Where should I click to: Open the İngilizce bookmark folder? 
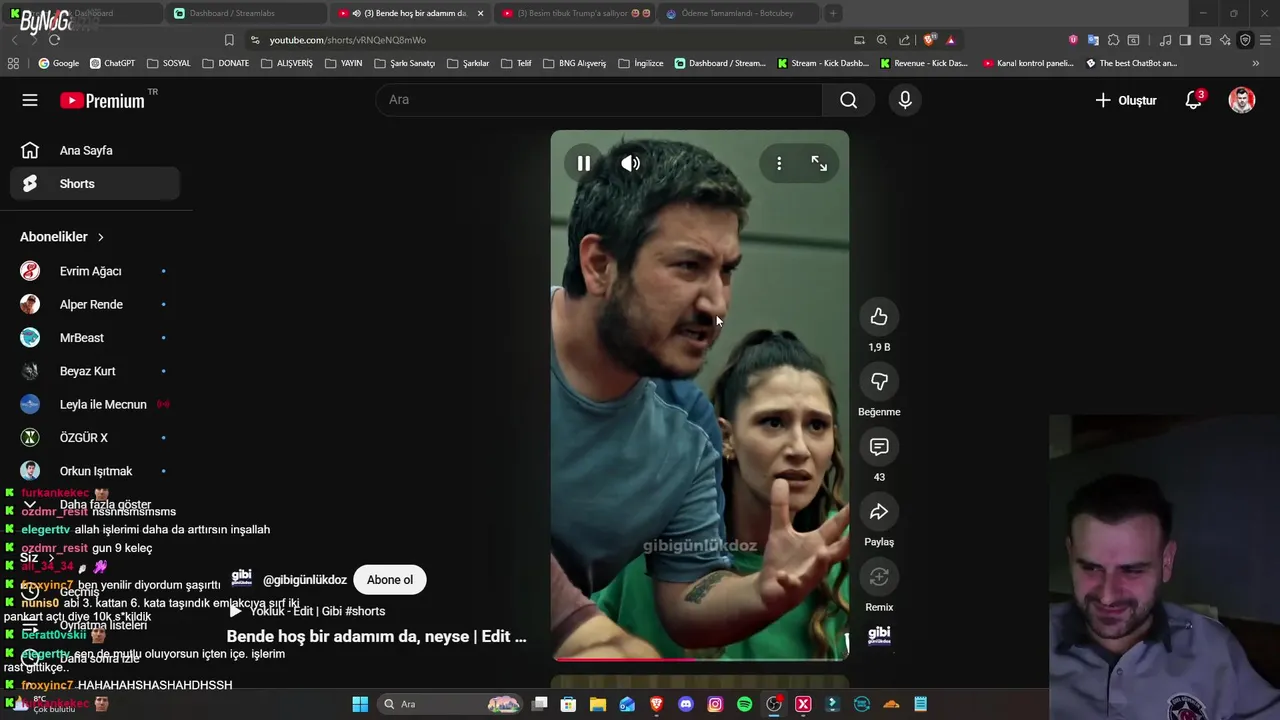[641, 63]
